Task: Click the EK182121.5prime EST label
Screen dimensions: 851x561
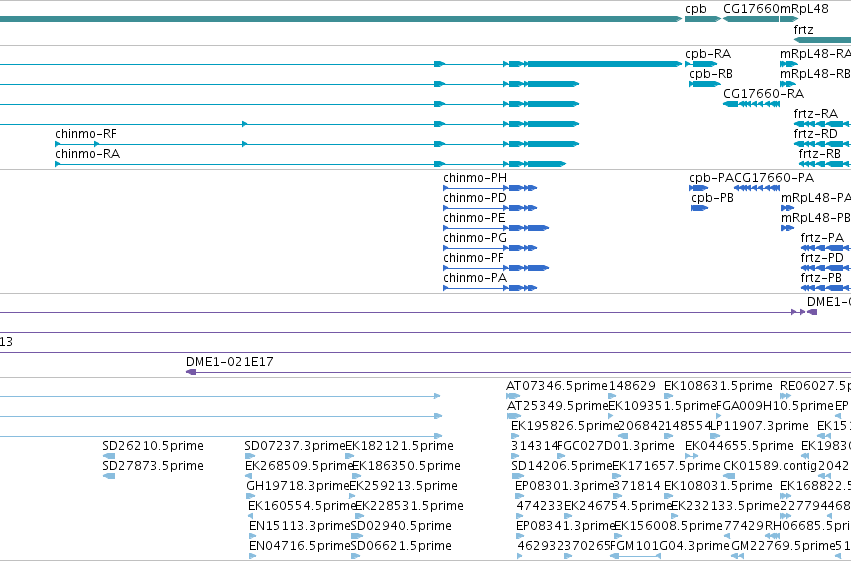Action: pyautogui.click(x=399, y=446)
